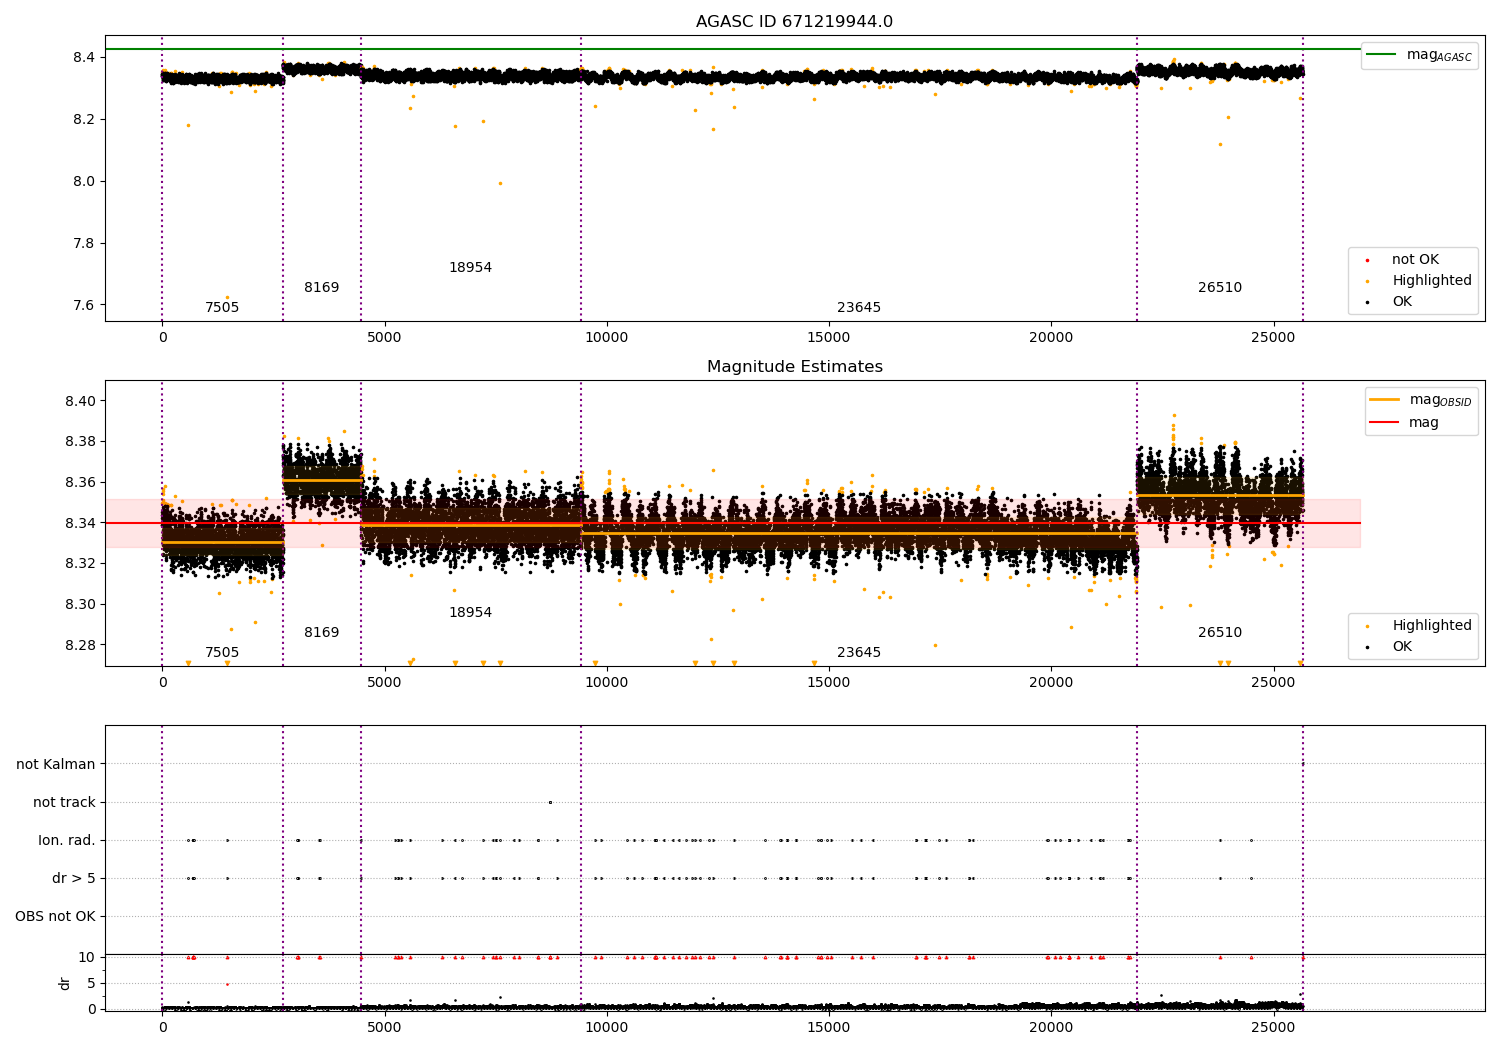Click obsid label 18954 in AGASC plot
Image resolution: width=1500 pixels, height=1050 pixels.
470,268
